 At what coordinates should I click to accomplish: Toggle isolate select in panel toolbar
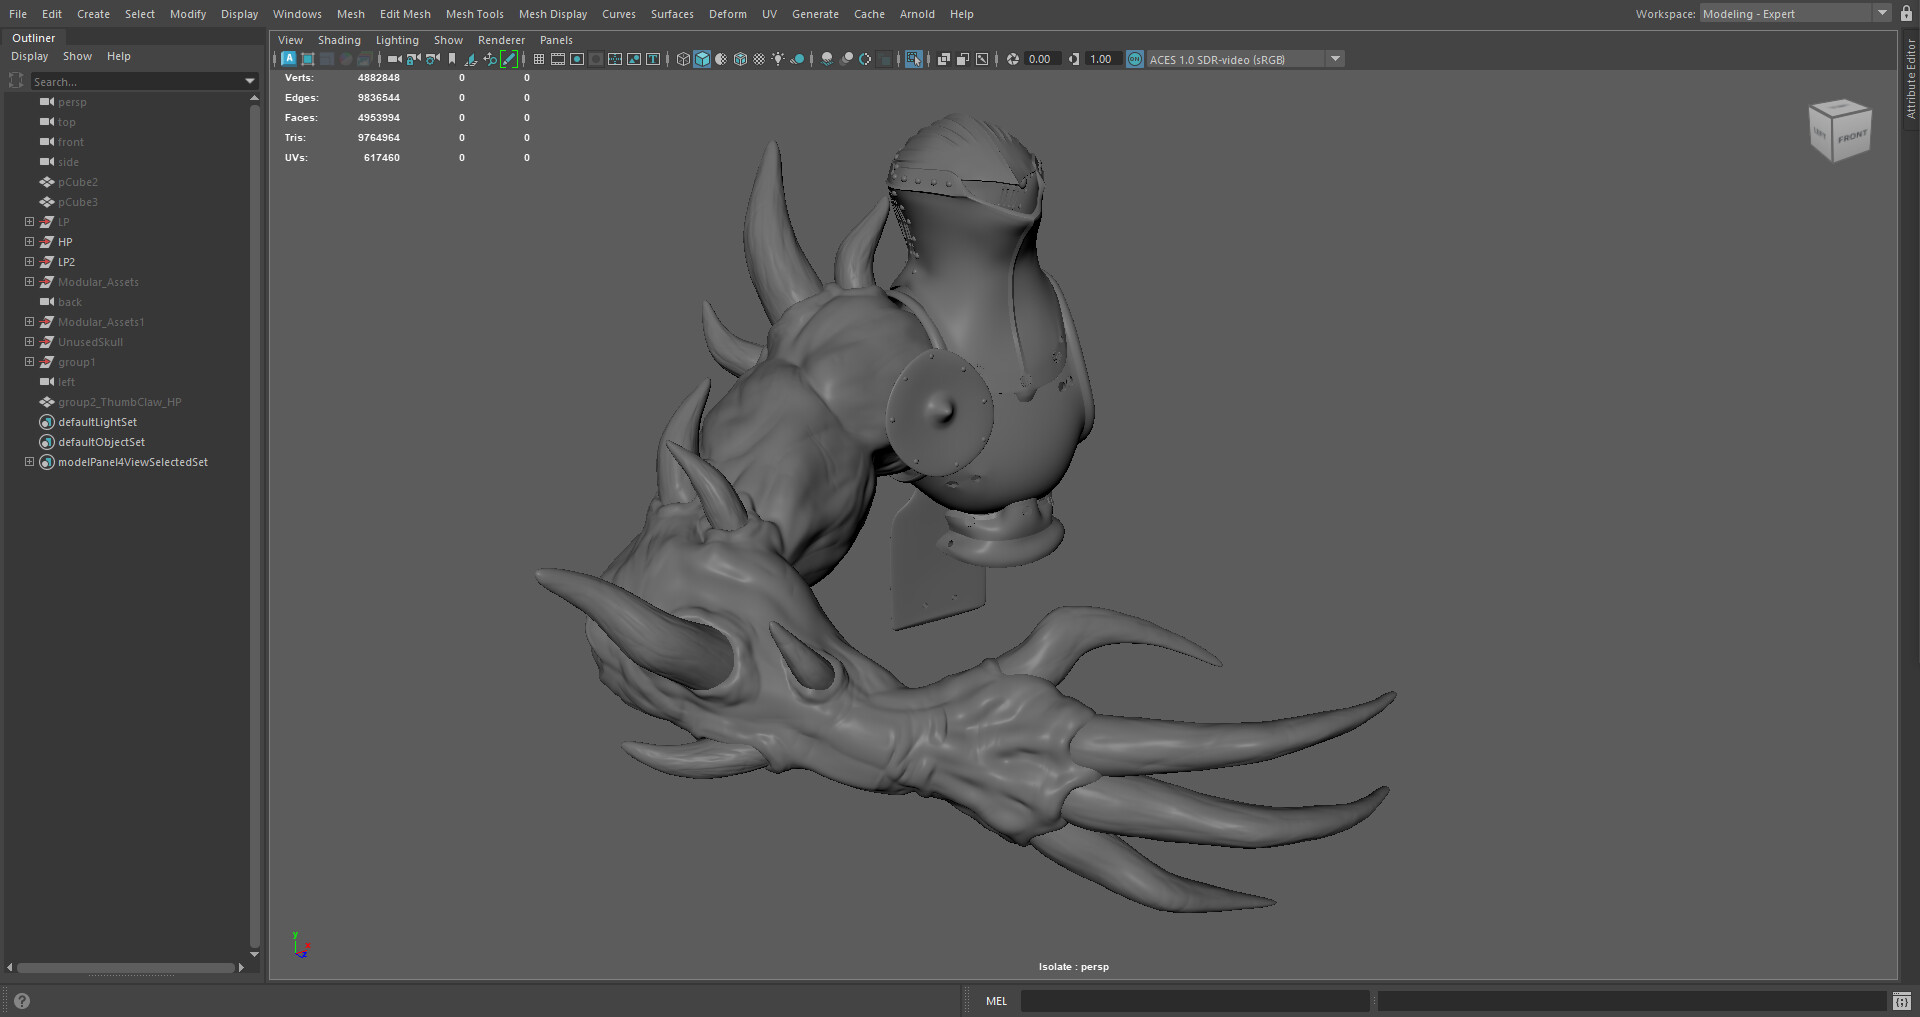tap(914, 59)
